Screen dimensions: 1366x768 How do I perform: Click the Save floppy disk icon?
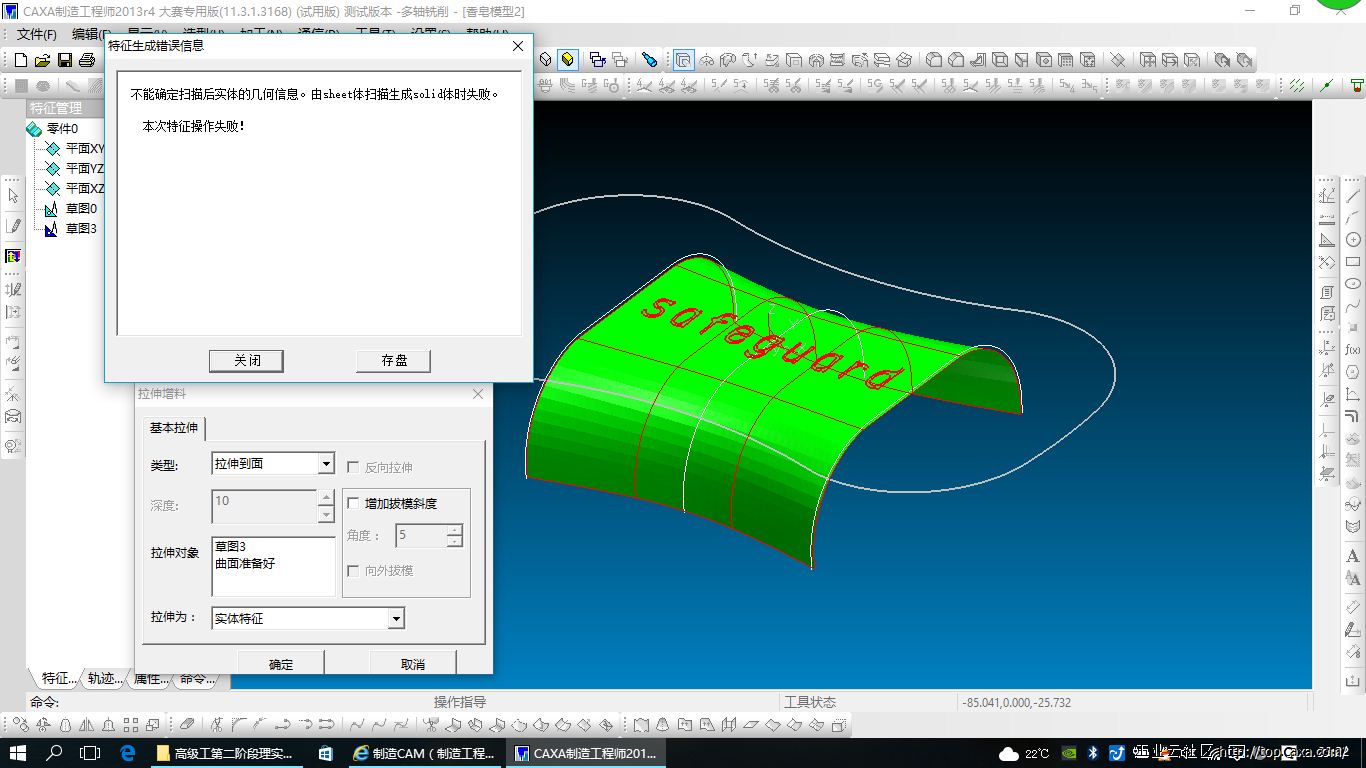[65, 60]
